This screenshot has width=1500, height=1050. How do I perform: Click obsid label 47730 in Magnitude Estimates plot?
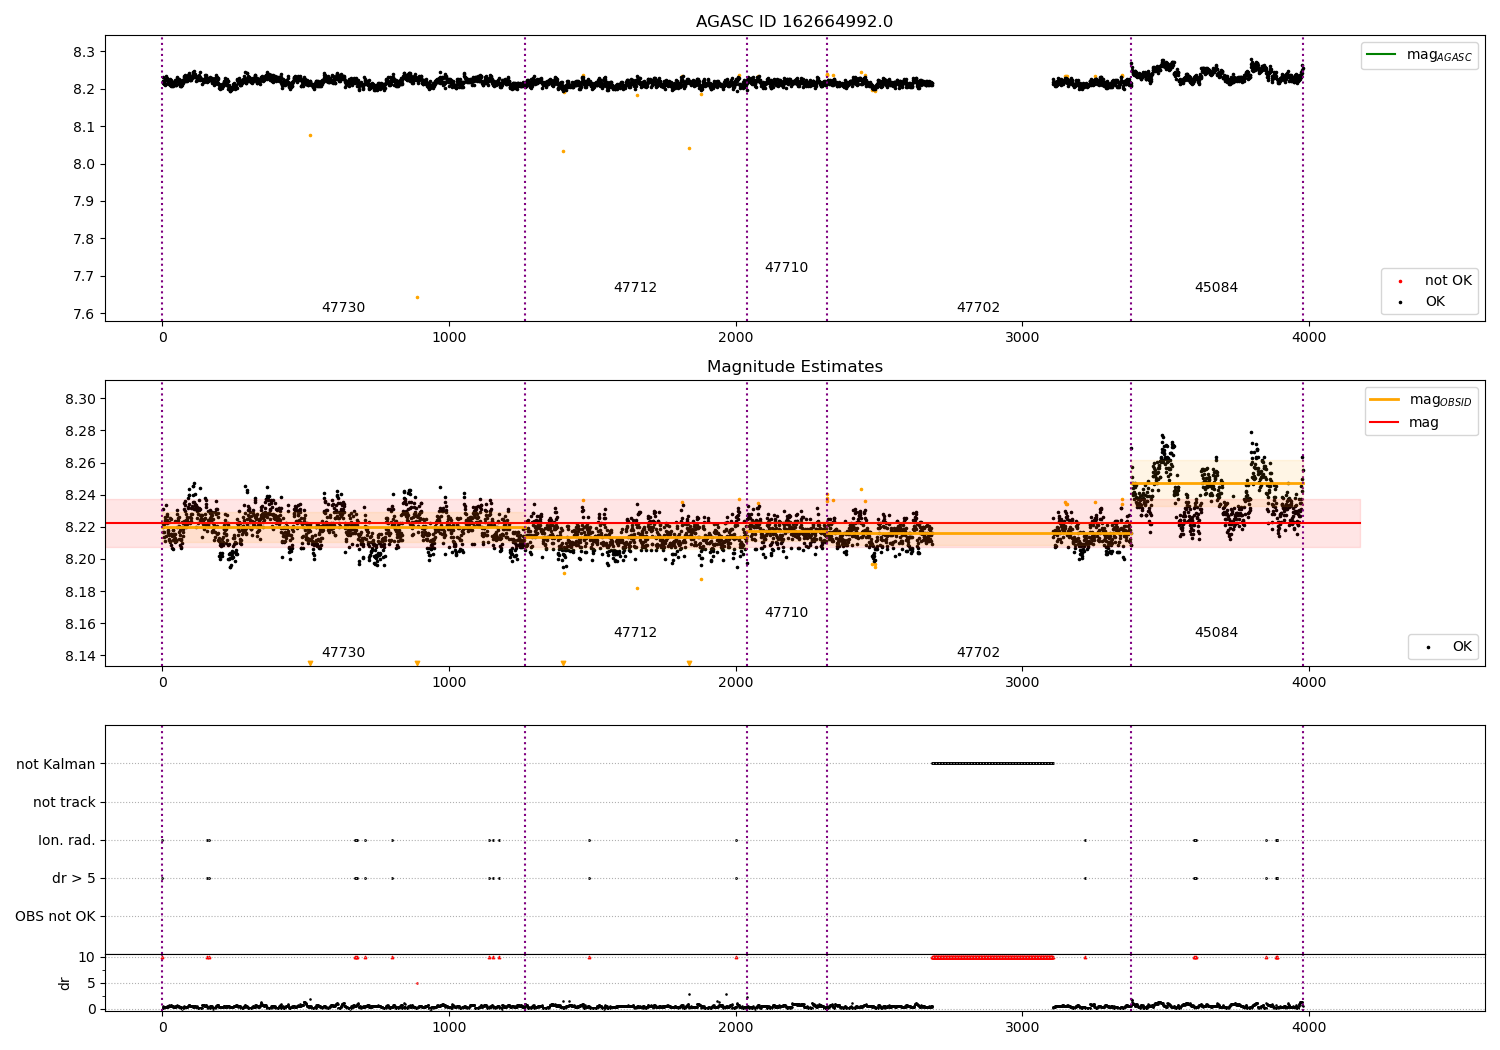[343, 653]
